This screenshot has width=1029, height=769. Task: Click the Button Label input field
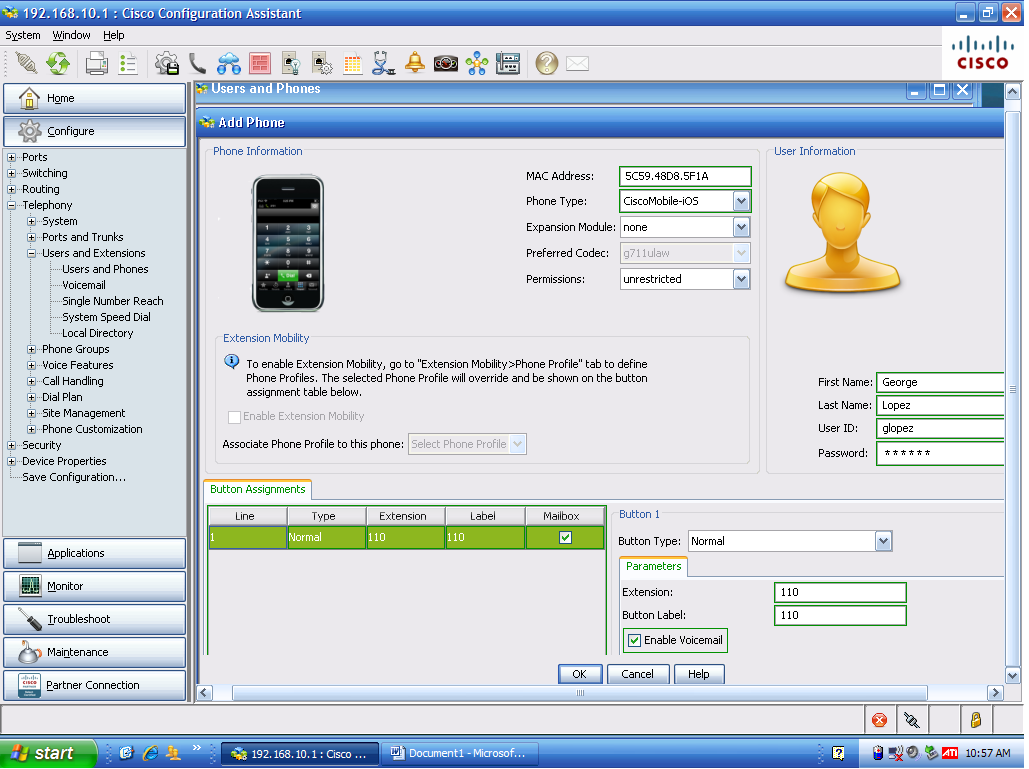(x=840, y=615)
